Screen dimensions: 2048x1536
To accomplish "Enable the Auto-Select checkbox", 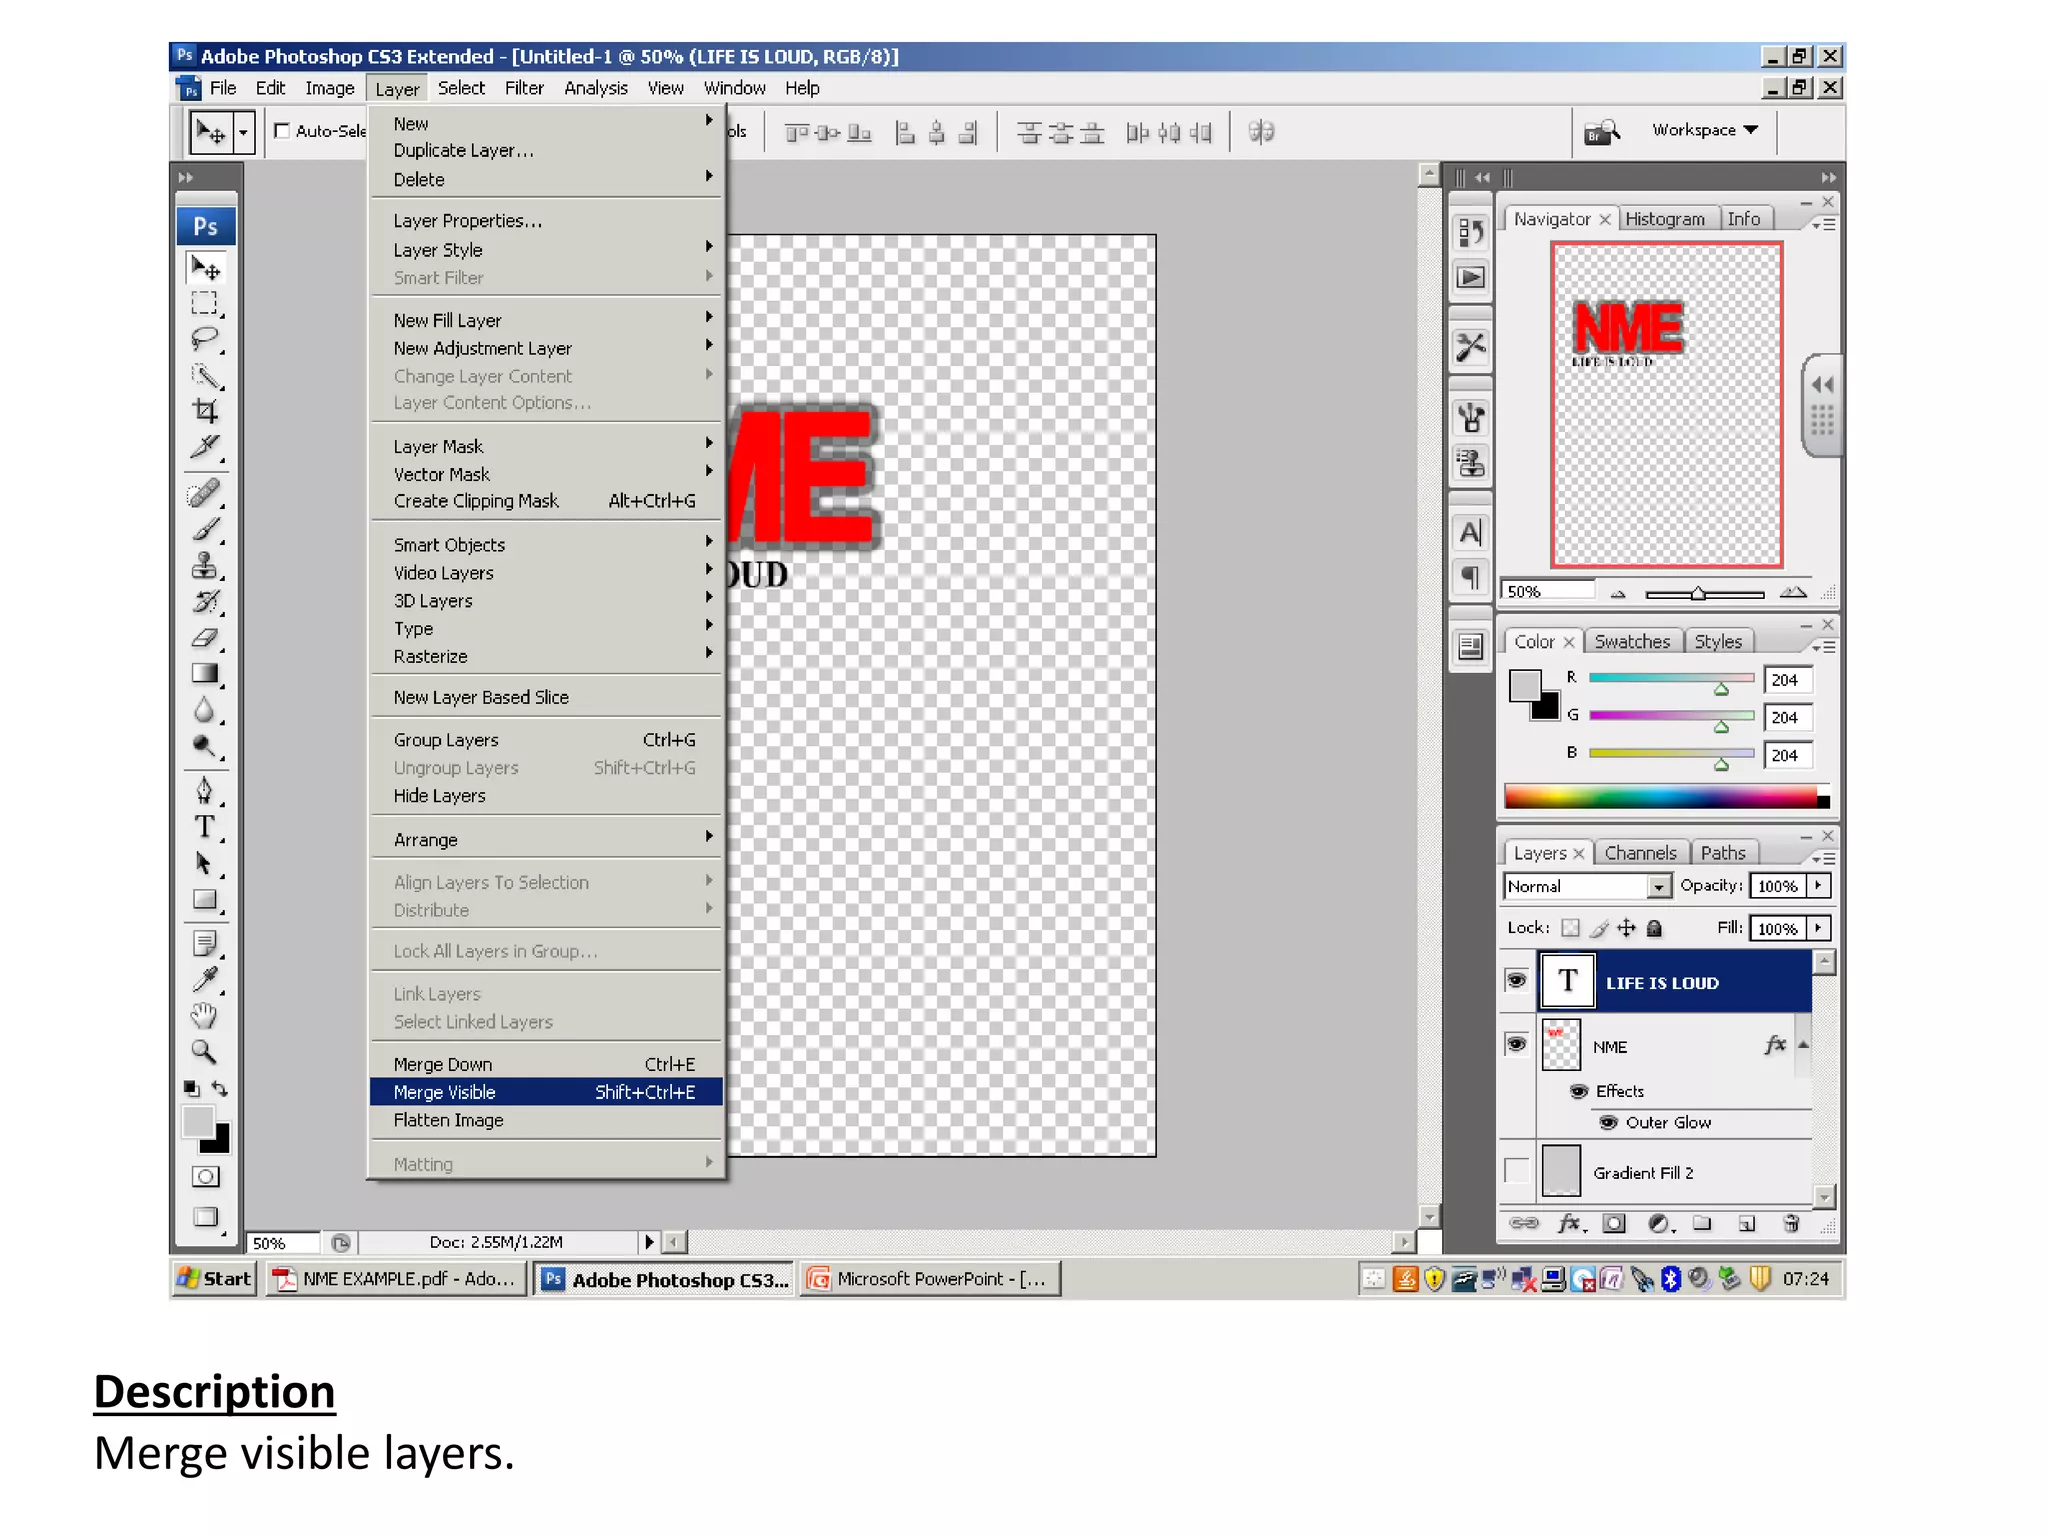I will 282,131.
